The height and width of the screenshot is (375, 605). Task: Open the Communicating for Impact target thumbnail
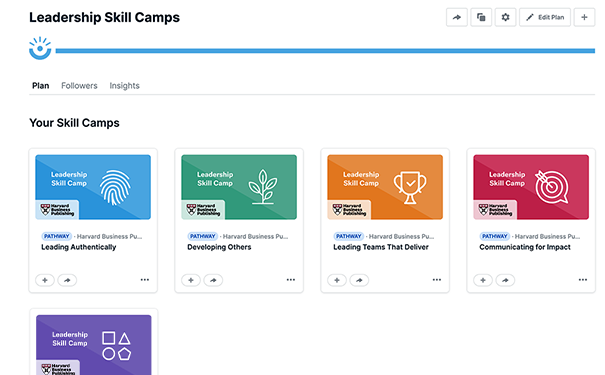pyautogui.click(x=531, y=187)
